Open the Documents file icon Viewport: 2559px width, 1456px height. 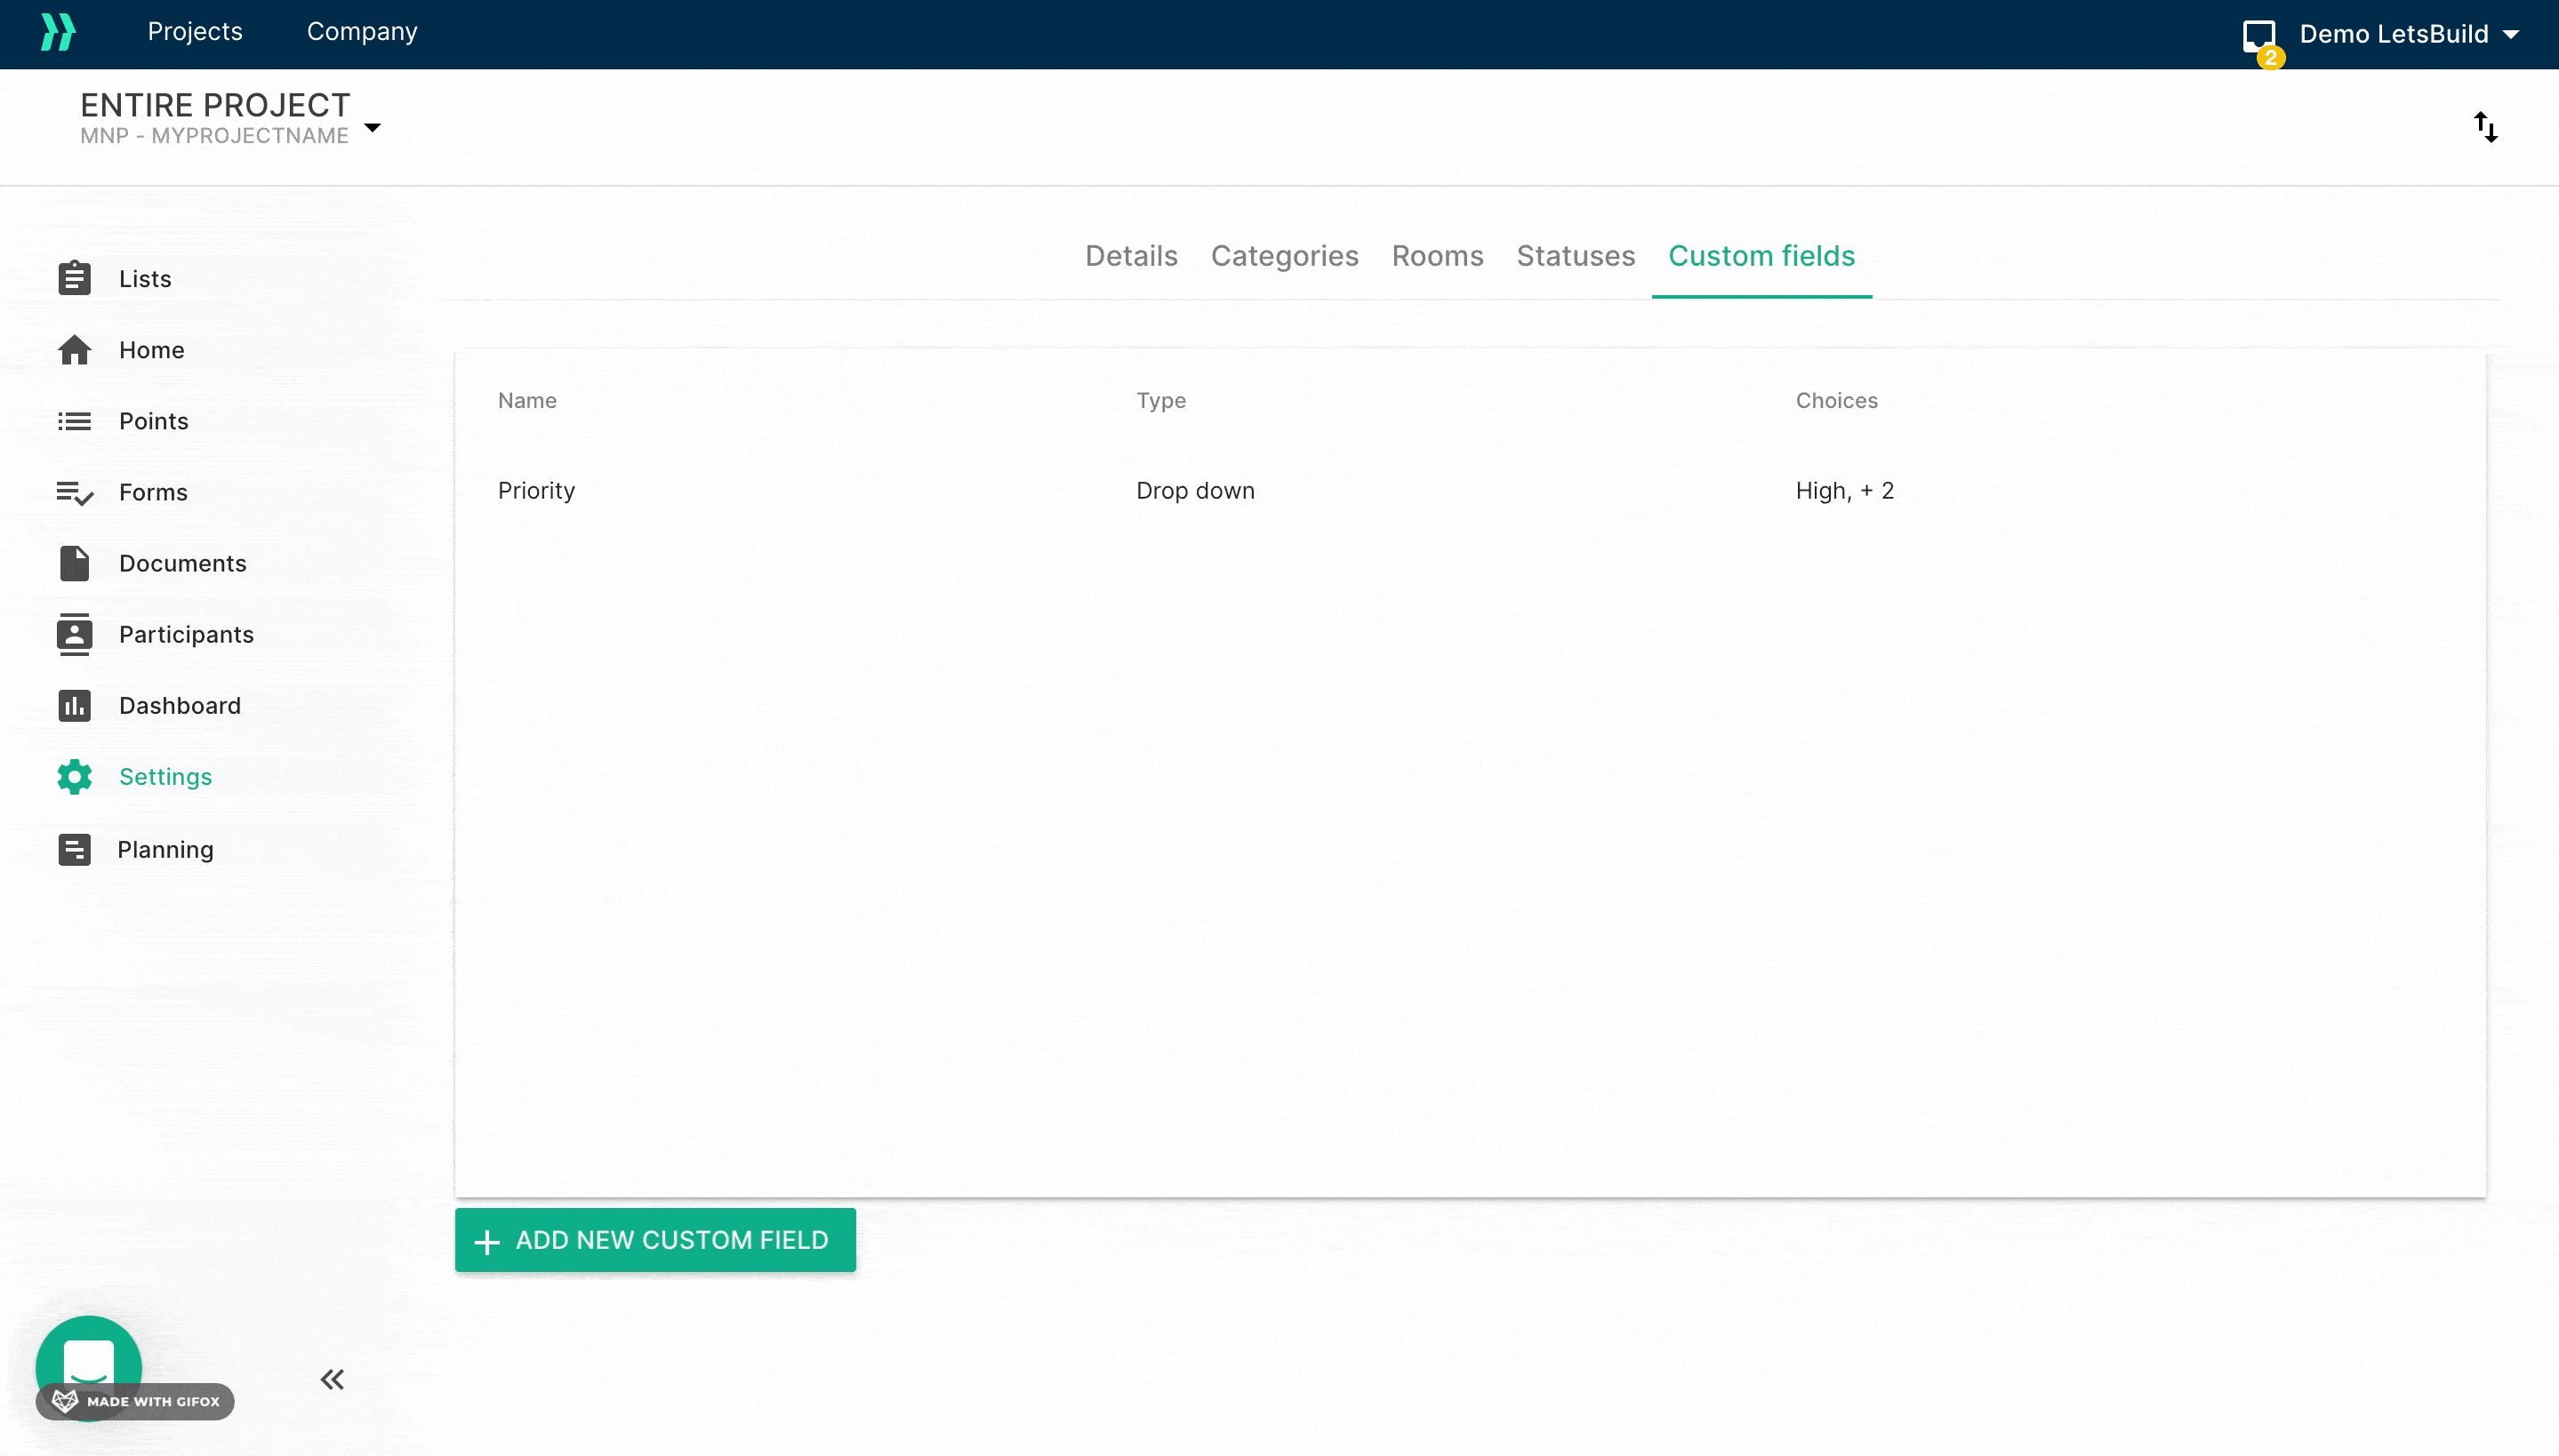[x=74, y=563]
